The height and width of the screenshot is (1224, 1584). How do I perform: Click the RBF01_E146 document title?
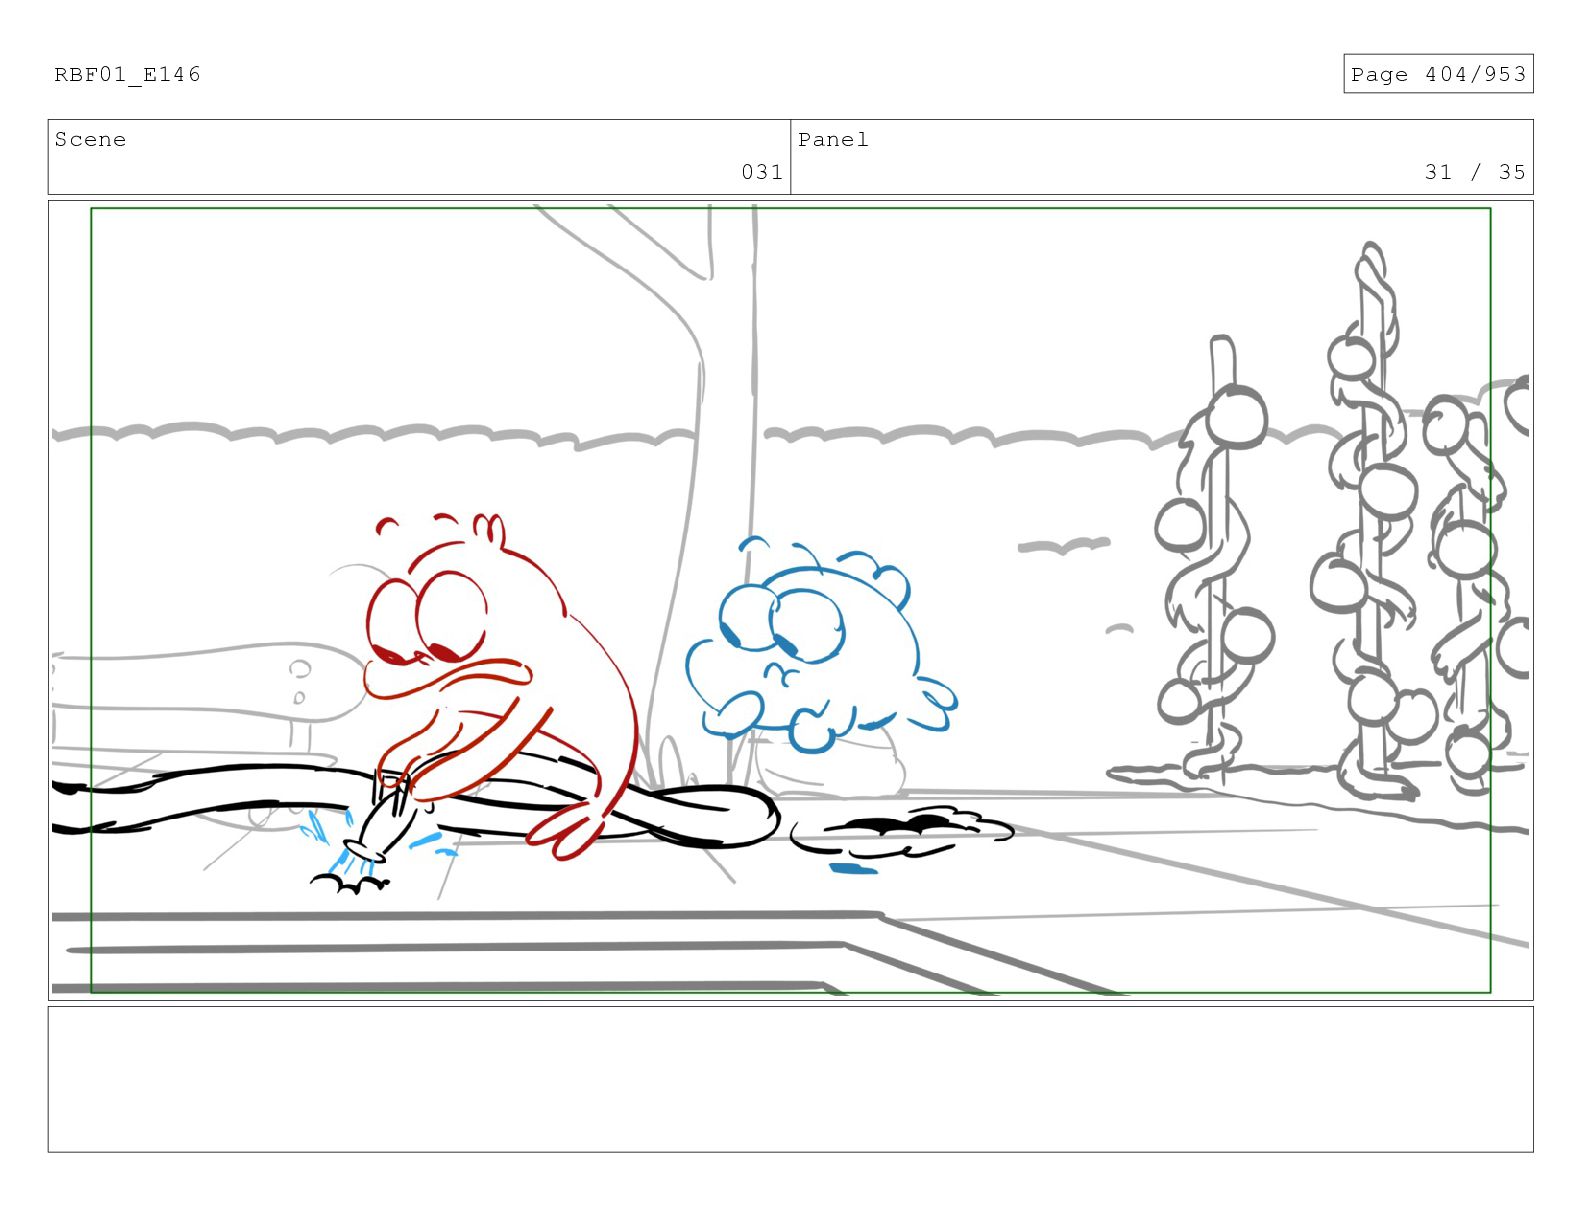pyautogui.click(x=127, y=75)
